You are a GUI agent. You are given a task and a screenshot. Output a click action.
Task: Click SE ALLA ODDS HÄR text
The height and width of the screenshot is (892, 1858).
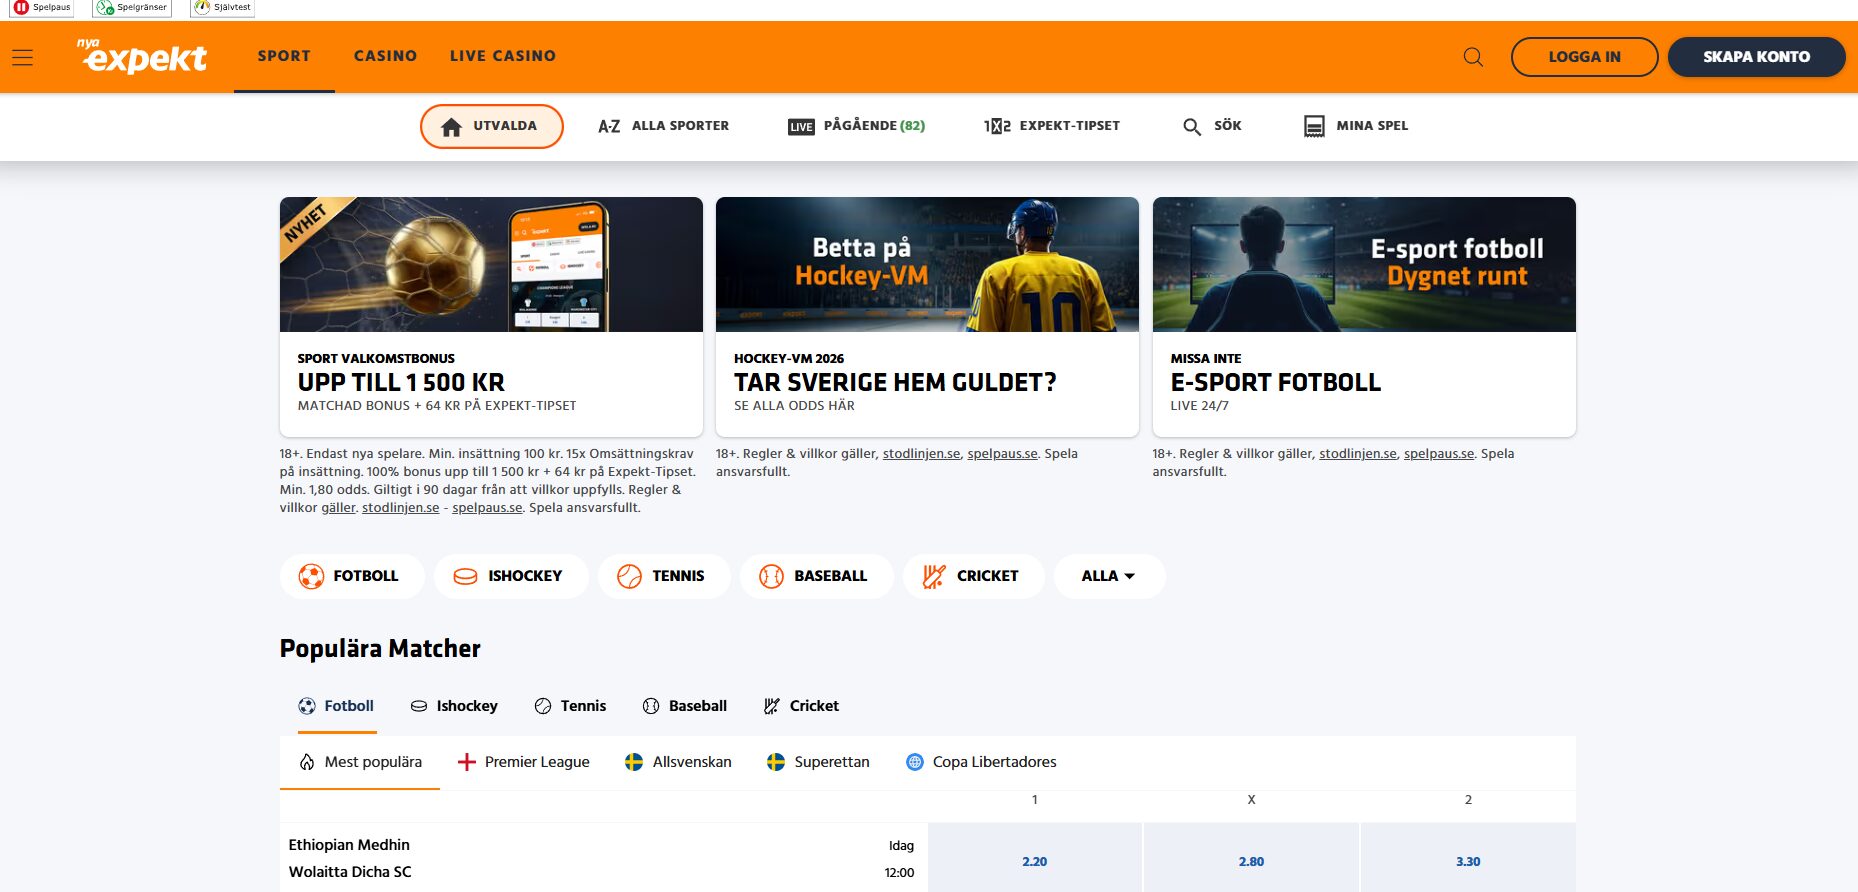pos(794,406)
